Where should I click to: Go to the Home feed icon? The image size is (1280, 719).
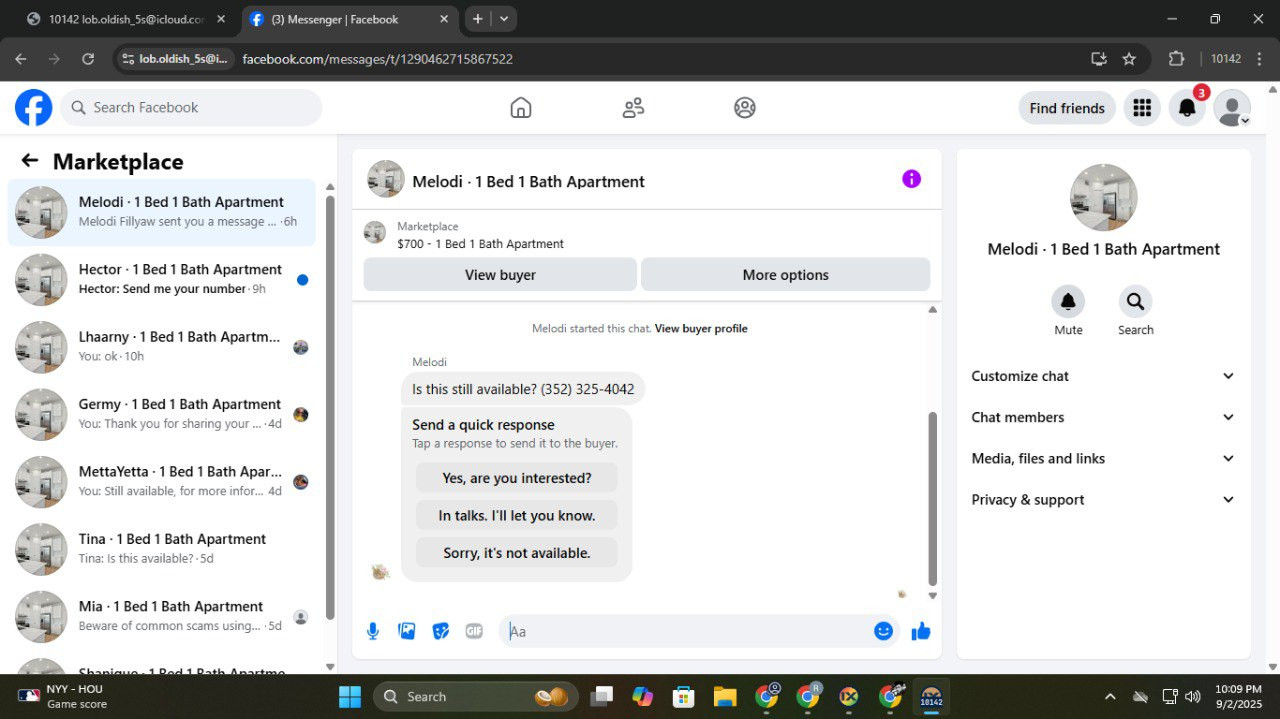pos(521,108)
